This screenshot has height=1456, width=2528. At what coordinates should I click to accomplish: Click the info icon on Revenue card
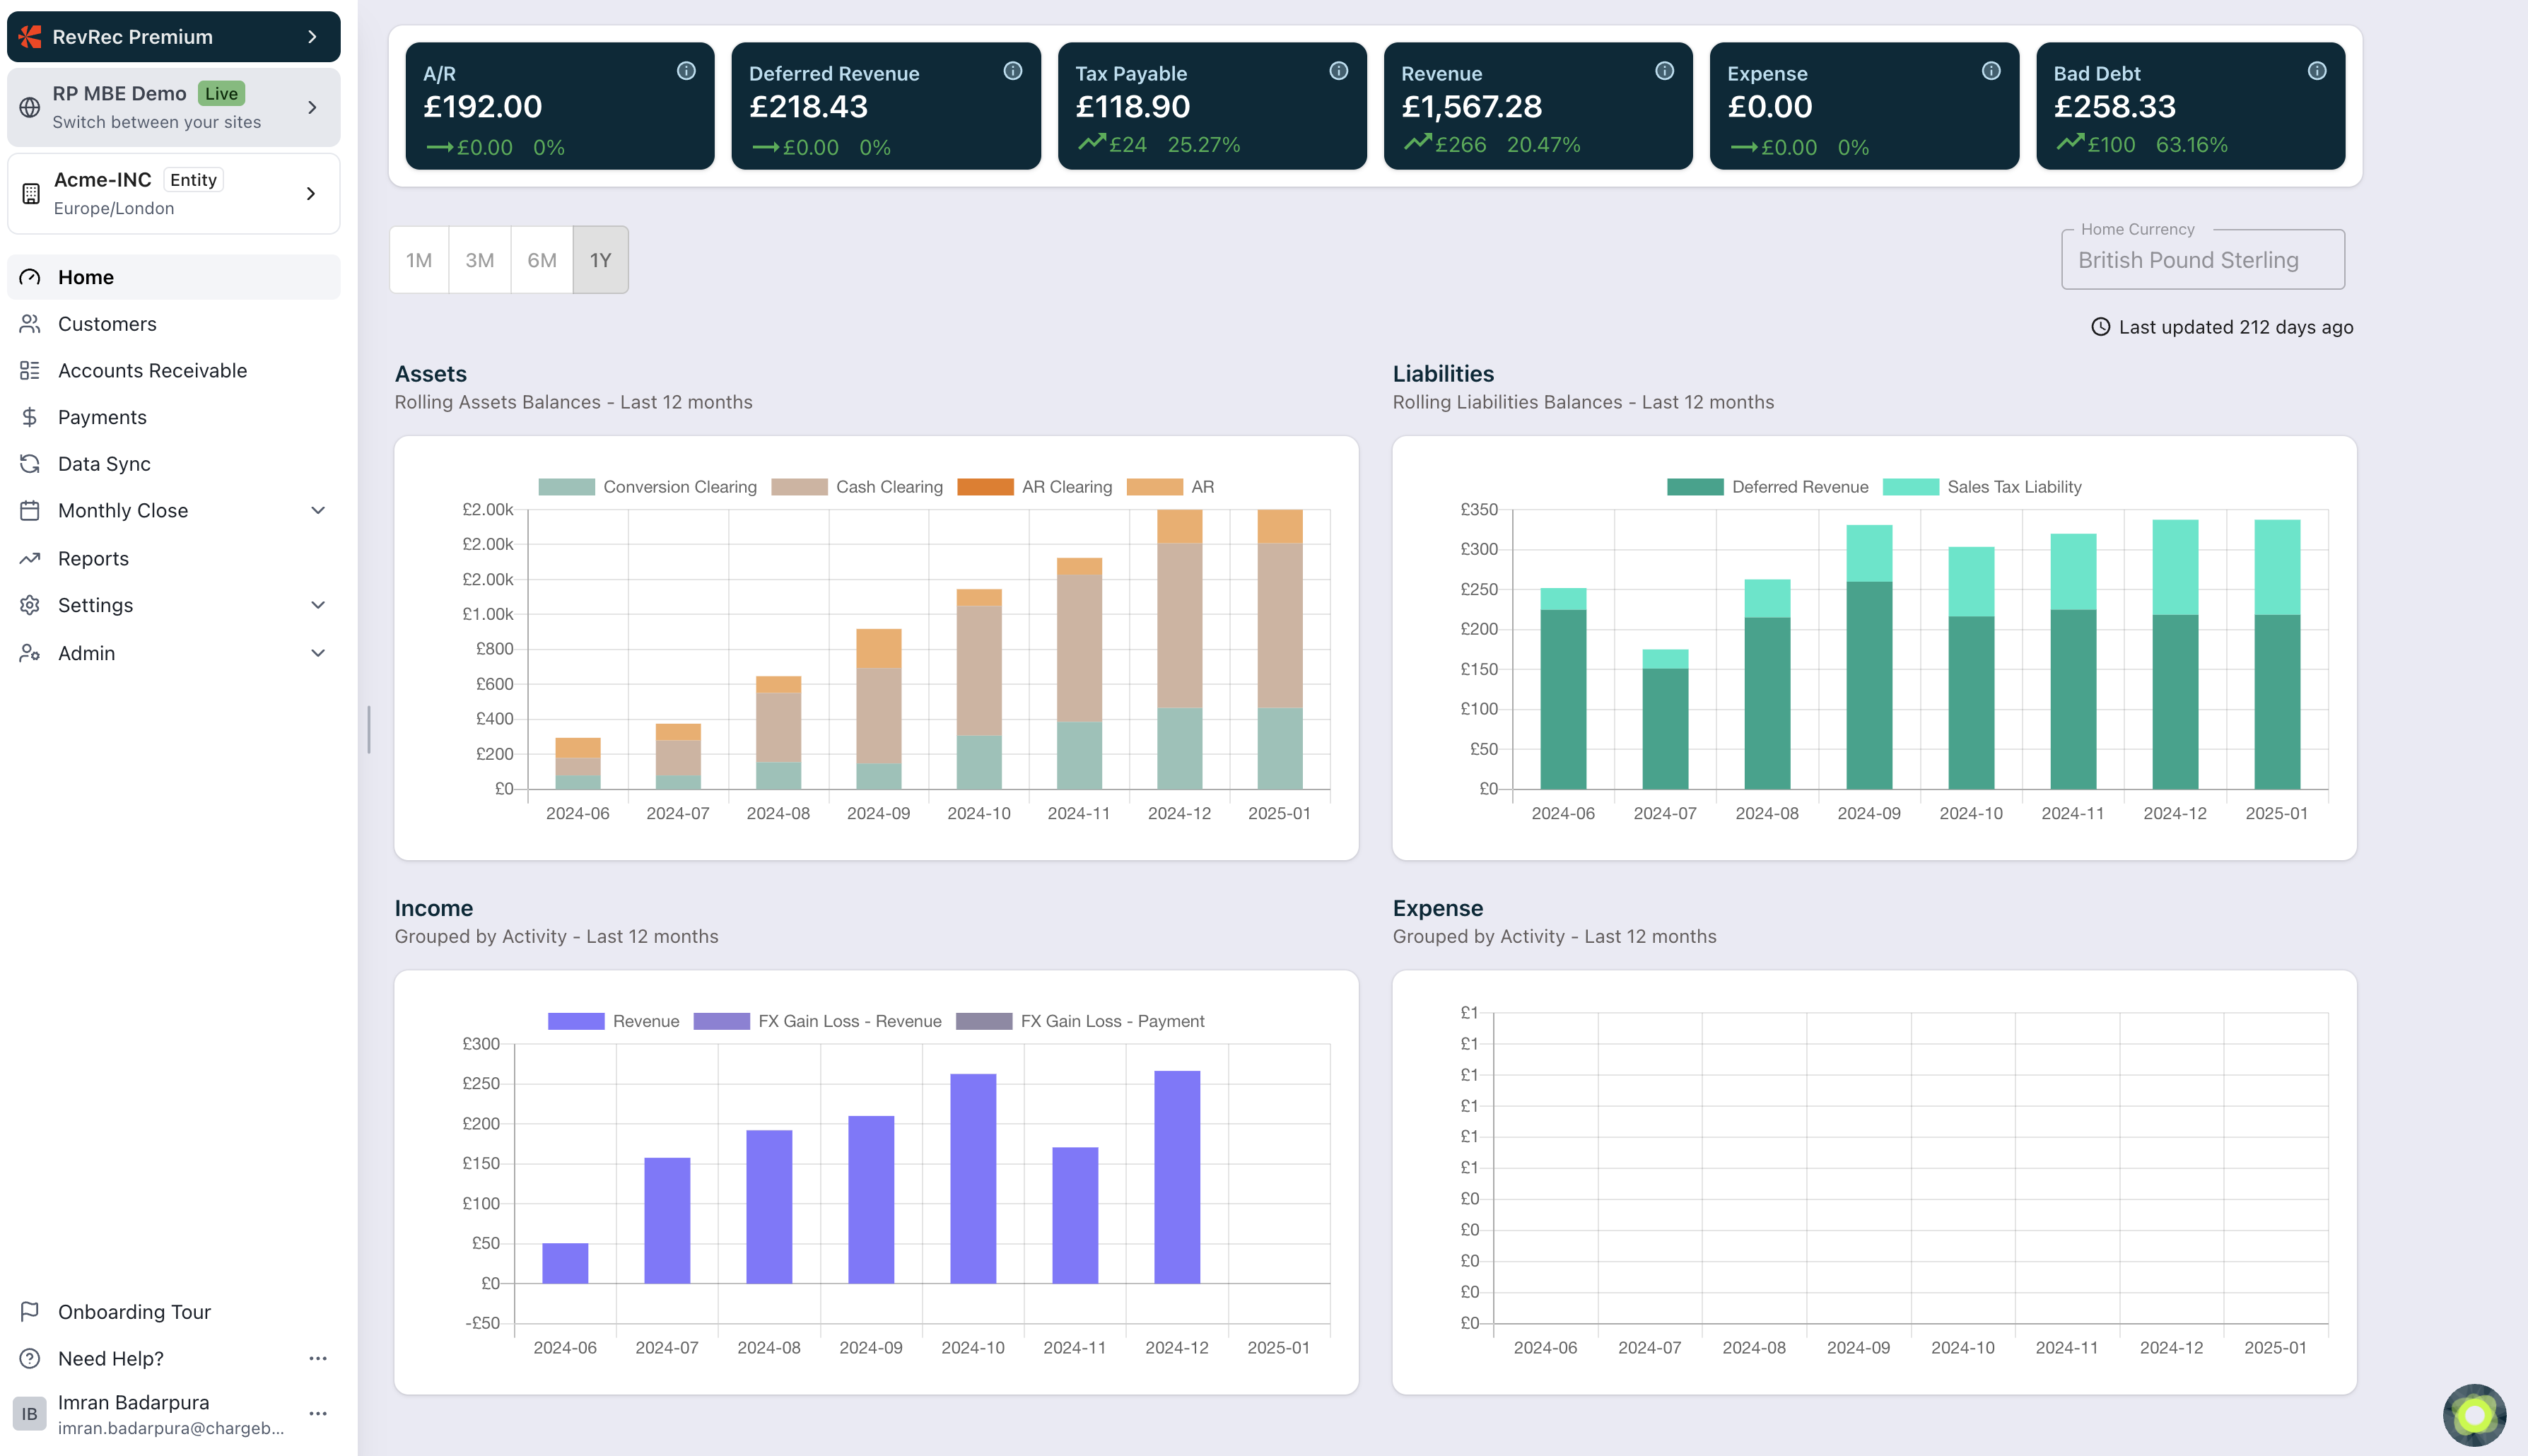point(1664,71)
